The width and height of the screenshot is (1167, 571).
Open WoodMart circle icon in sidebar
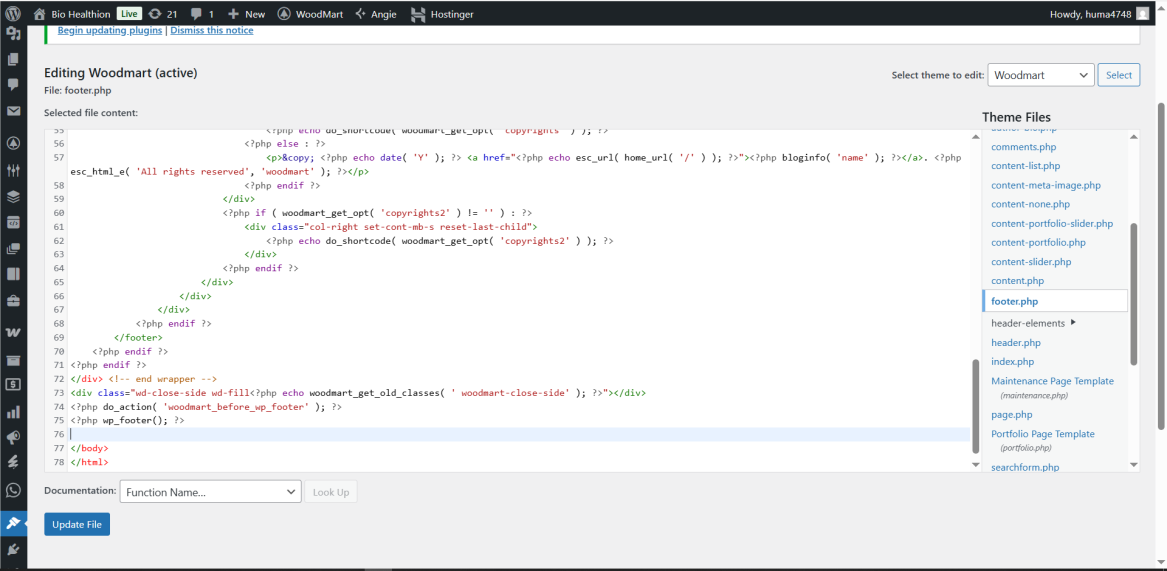(13, 143)
